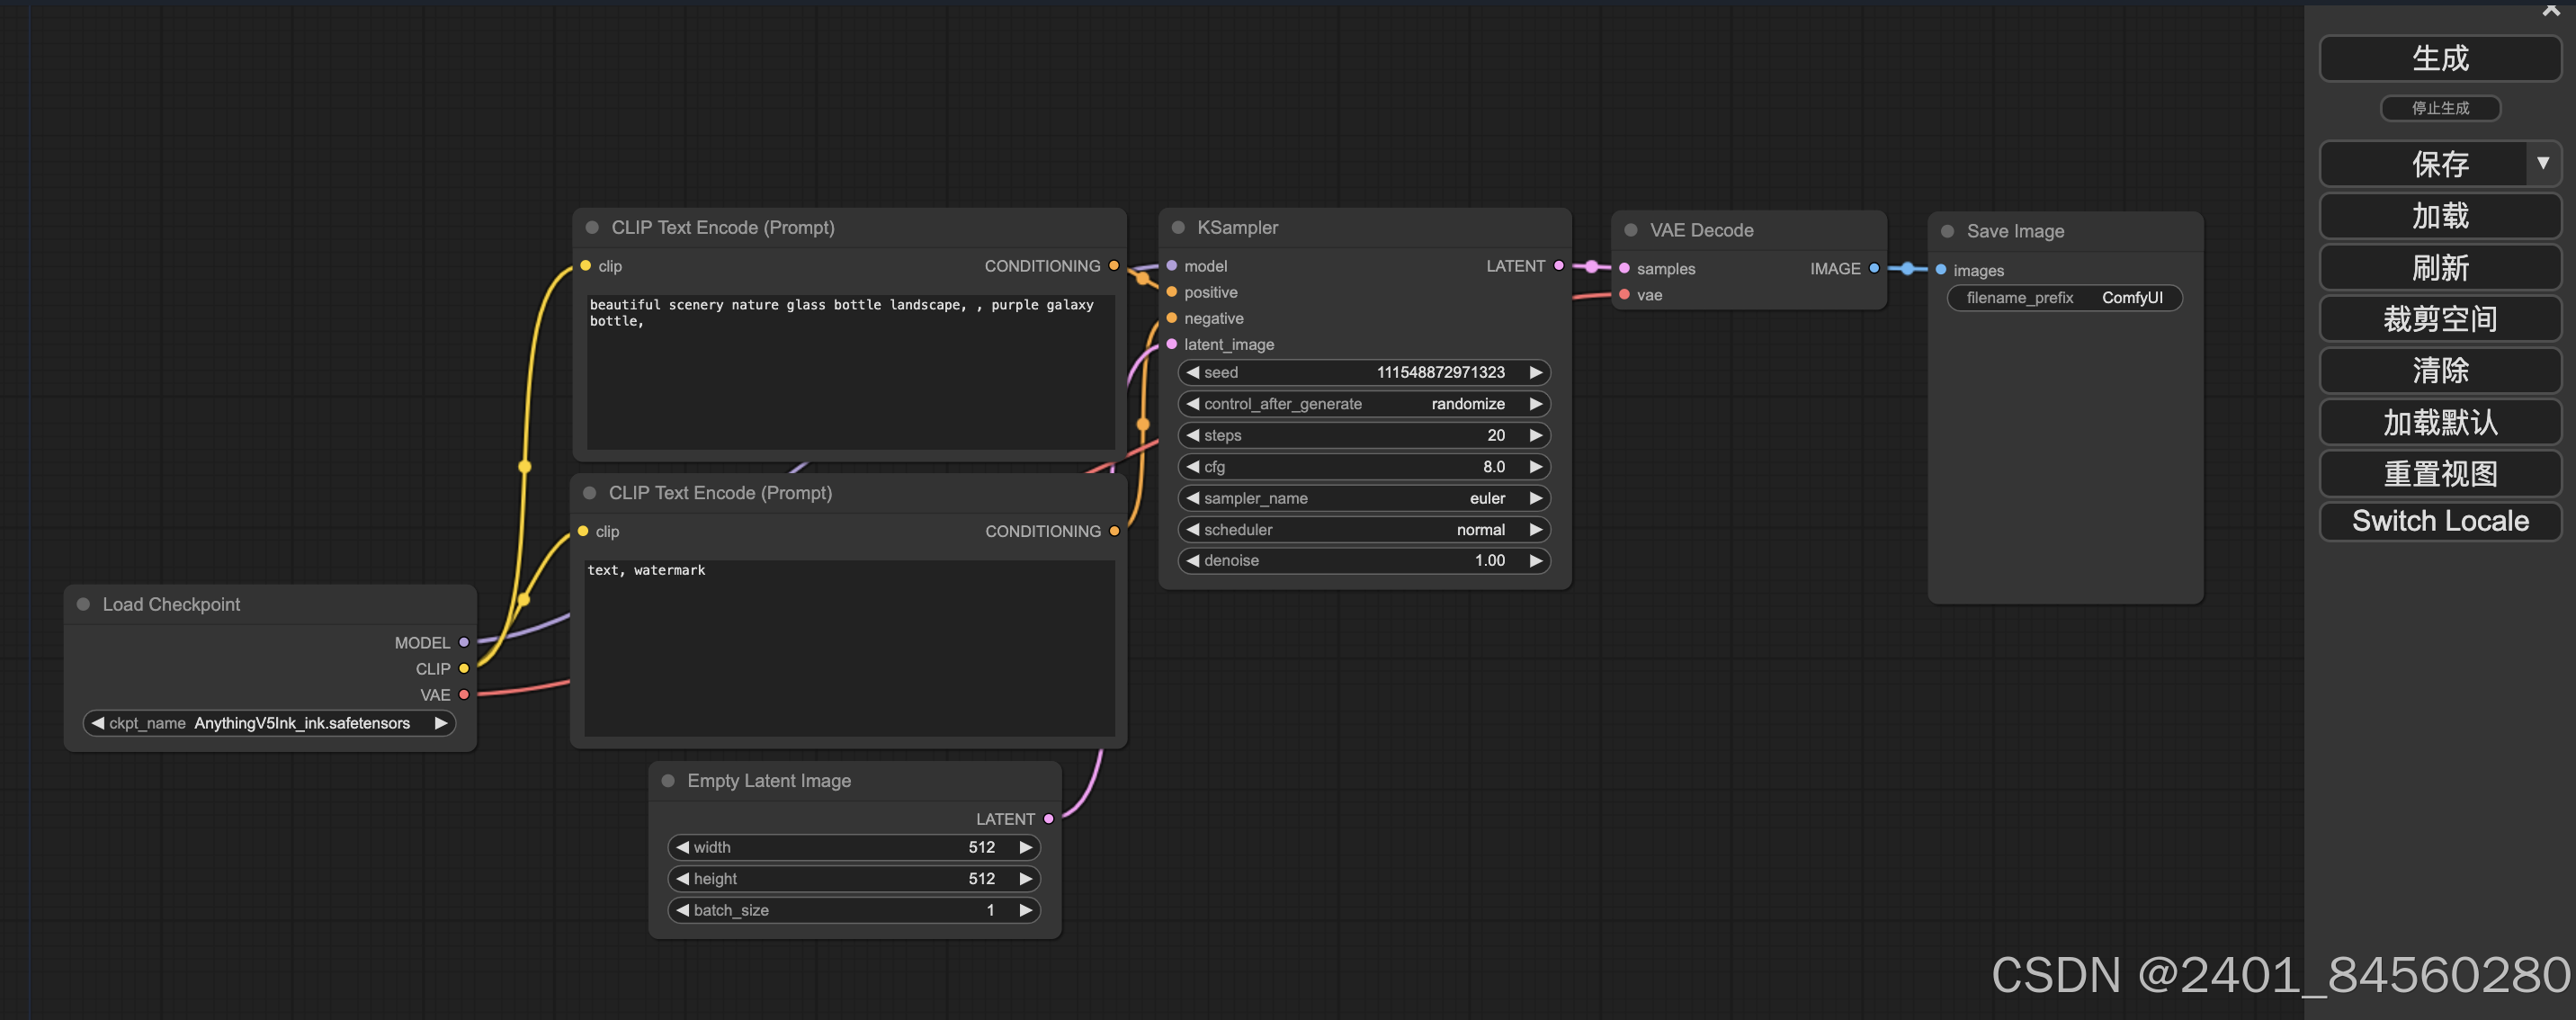
Task: Click the LATENT output socket of Empty Latent Image
Action: 1048,819
